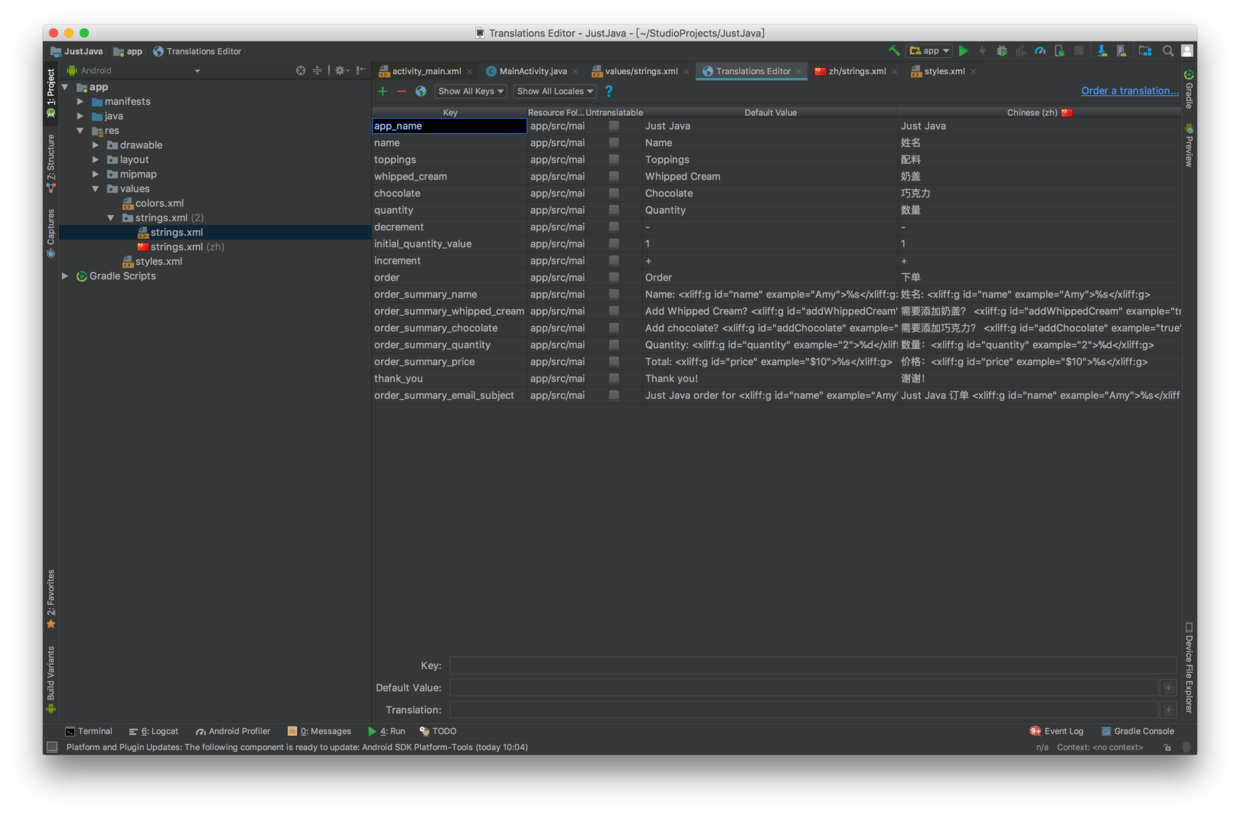Open Android Profiler in the bottom bar
The width and height of the screenshot is (1240, 816).
tap(233, 731)
